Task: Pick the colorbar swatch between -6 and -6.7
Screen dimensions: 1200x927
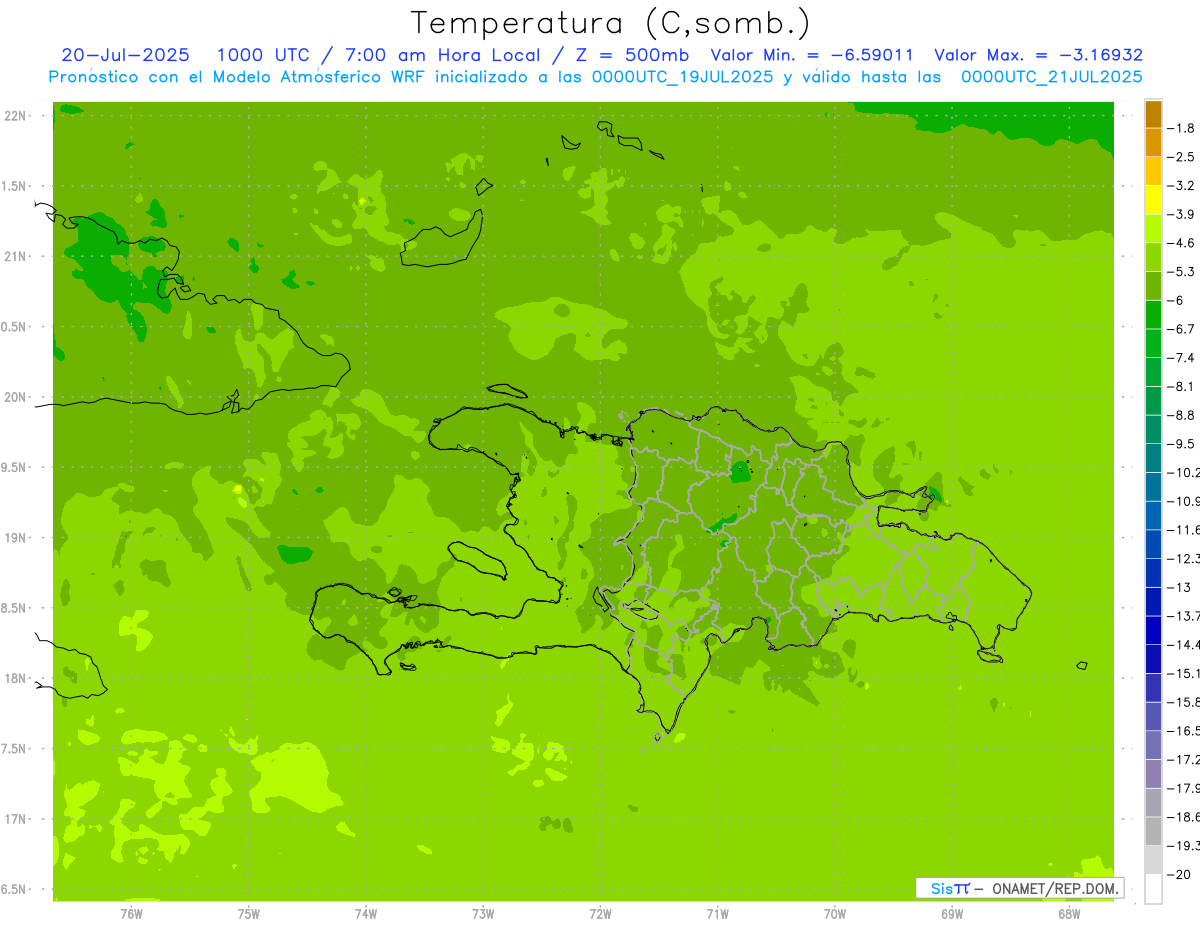Action: pos(1153,315)
